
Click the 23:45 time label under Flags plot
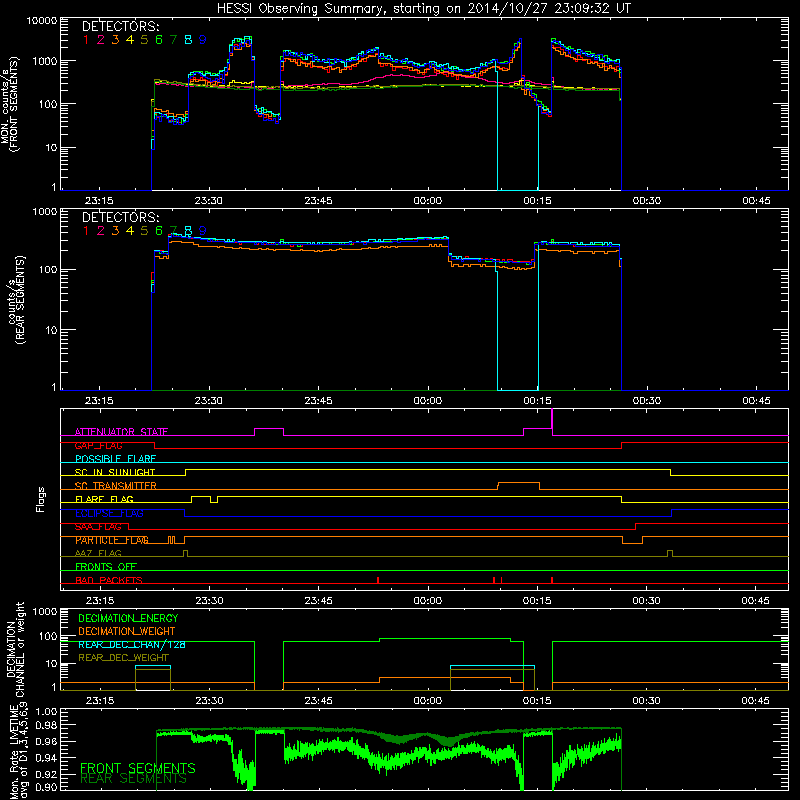click(x=318, y=601)
